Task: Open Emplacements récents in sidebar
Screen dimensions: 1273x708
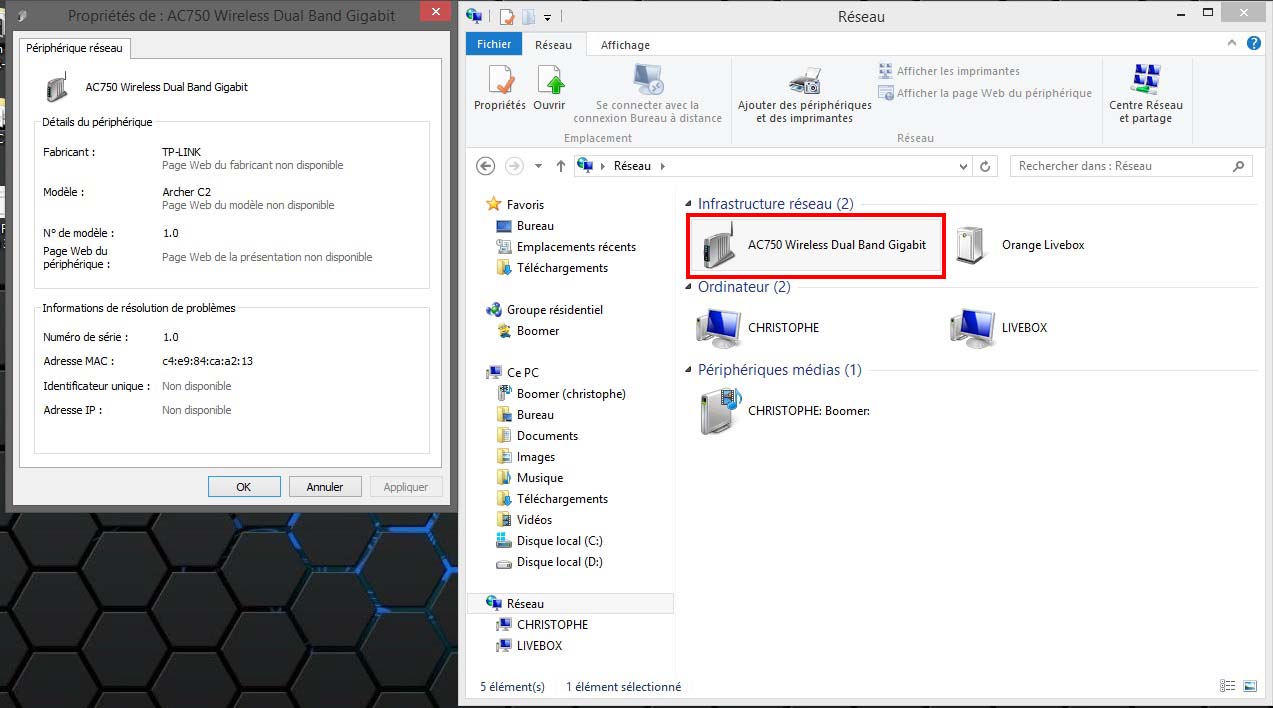Action: point(566,247)
